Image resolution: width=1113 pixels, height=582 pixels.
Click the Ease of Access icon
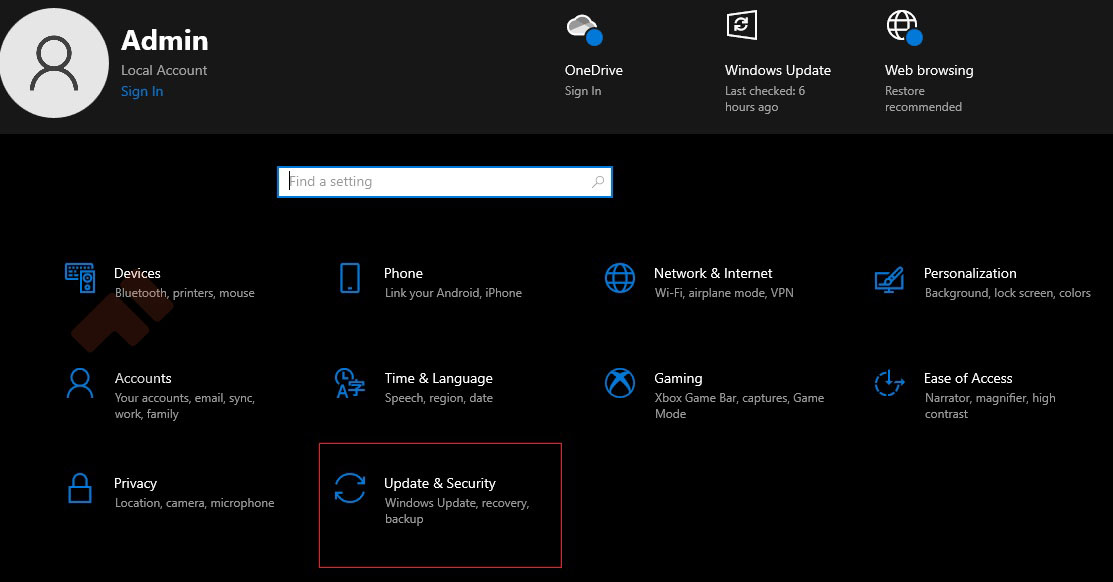[889, 383]
